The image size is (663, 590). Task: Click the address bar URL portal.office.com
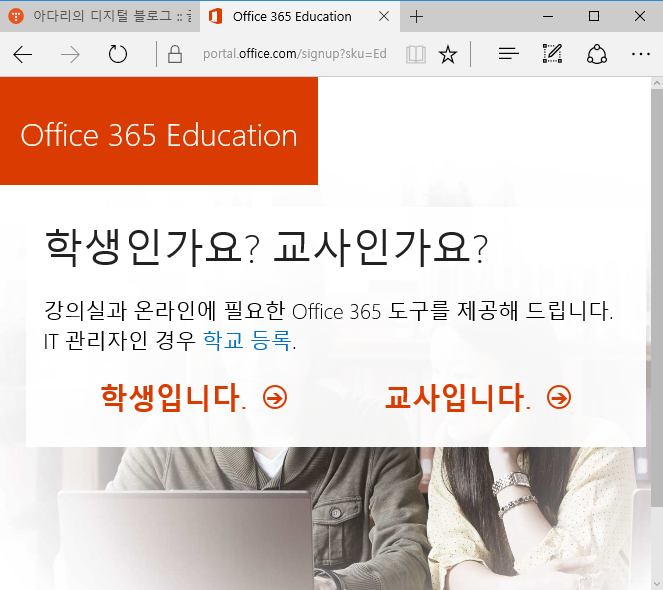click(294, 54)
